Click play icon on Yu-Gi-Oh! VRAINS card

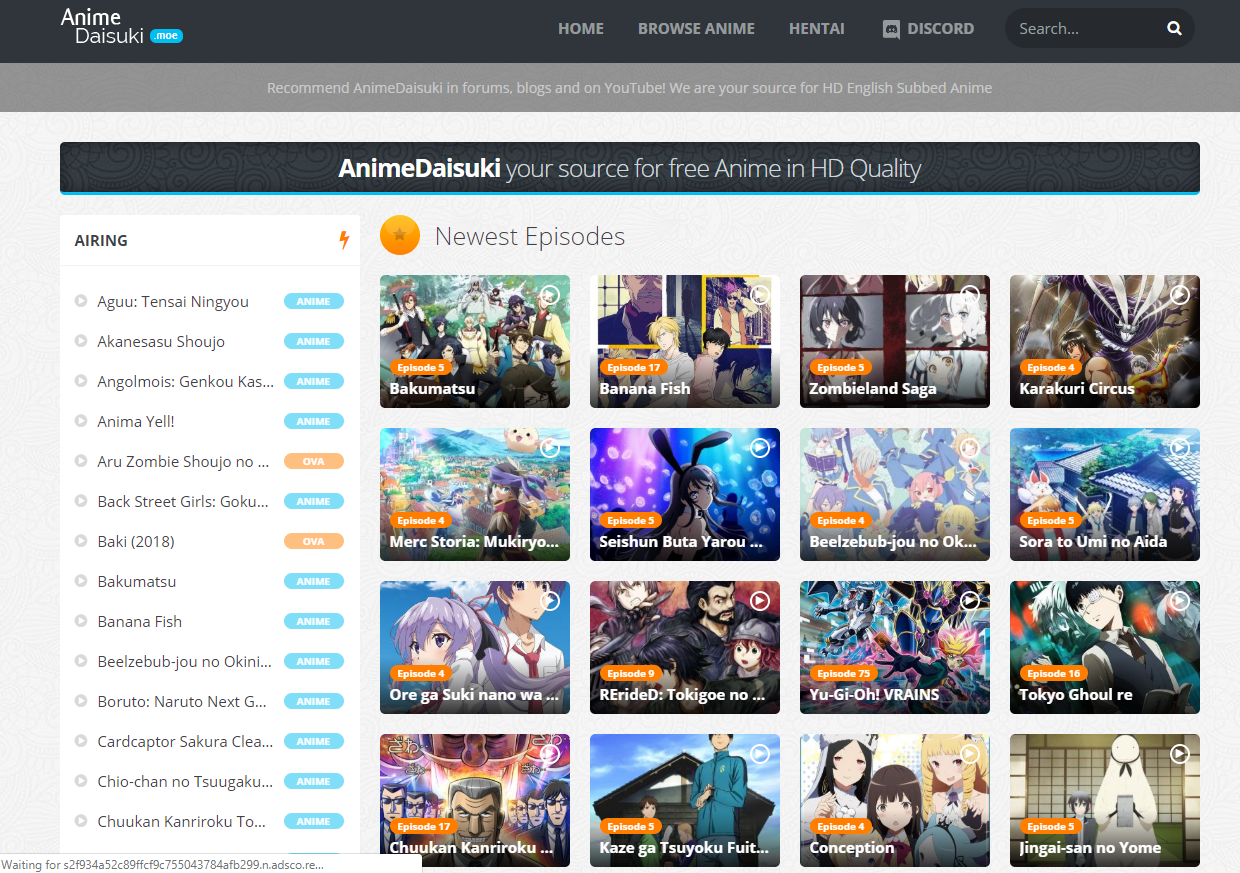[x=970, y=601]
